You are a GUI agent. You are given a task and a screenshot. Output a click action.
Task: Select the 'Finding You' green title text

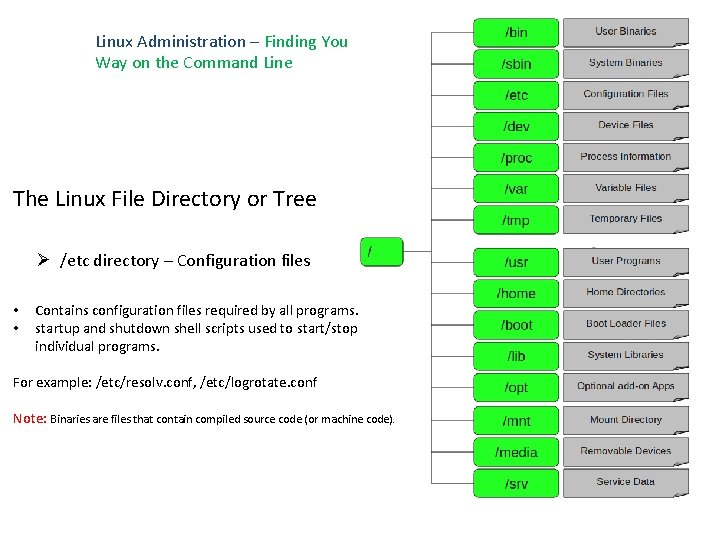click(306, 42)
